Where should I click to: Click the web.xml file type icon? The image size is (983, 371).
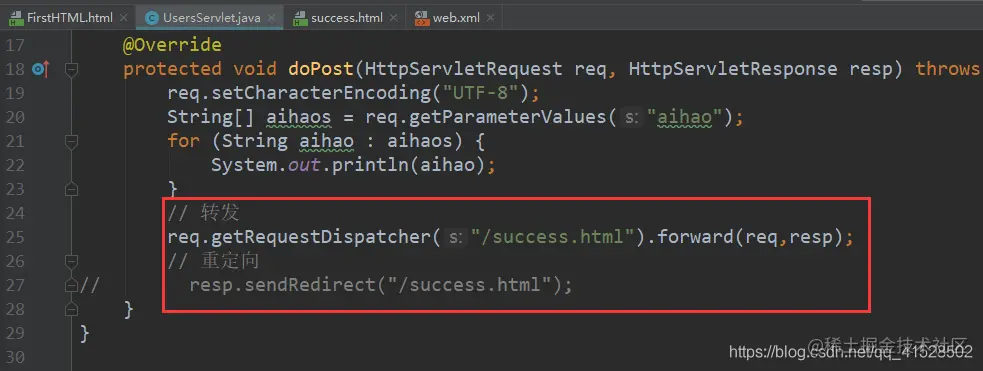[x=422, y=18]
